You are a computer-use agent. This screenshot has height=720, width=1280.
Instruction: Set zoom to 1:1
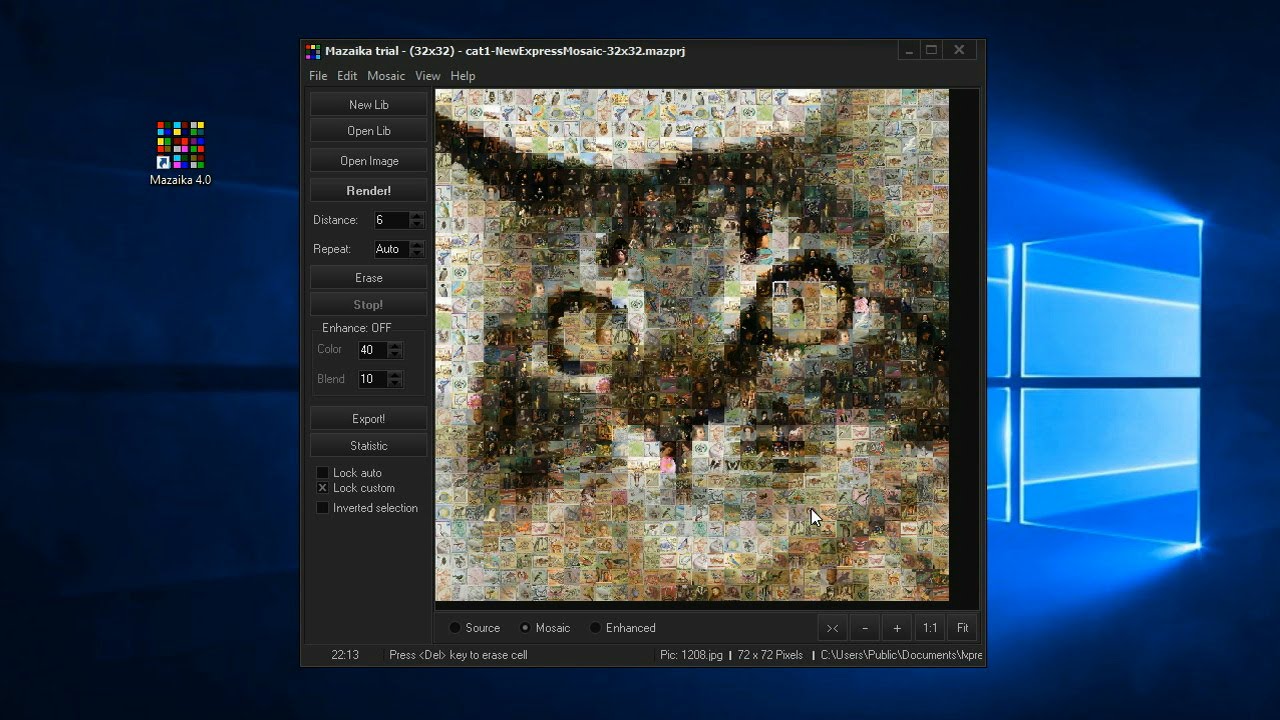click(930, 628)
